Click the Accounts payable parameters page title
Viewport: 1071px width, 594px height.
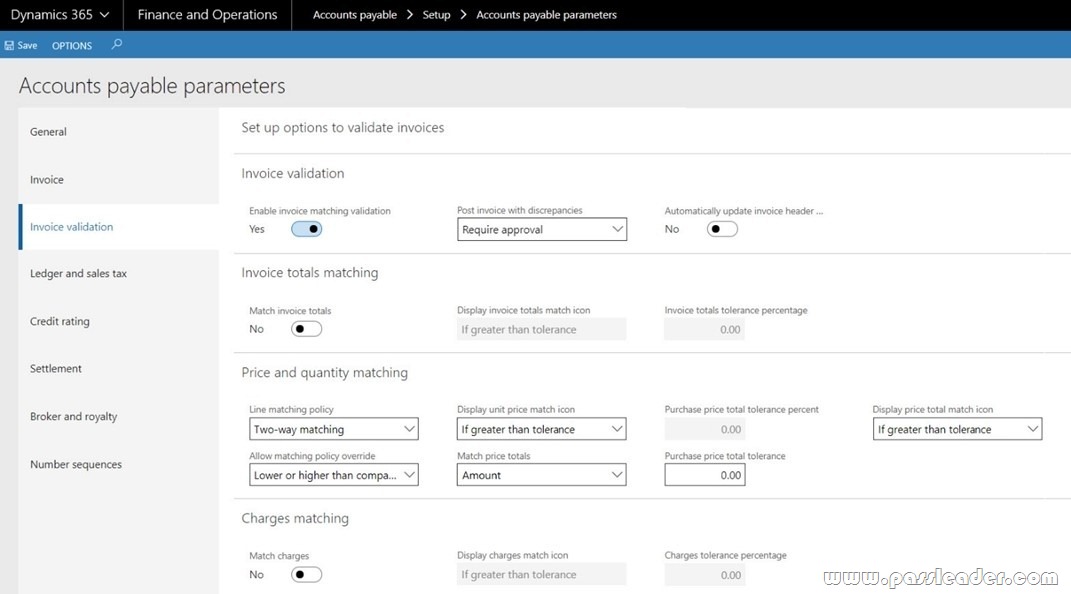pyautogui.click(x=152, y=86)
